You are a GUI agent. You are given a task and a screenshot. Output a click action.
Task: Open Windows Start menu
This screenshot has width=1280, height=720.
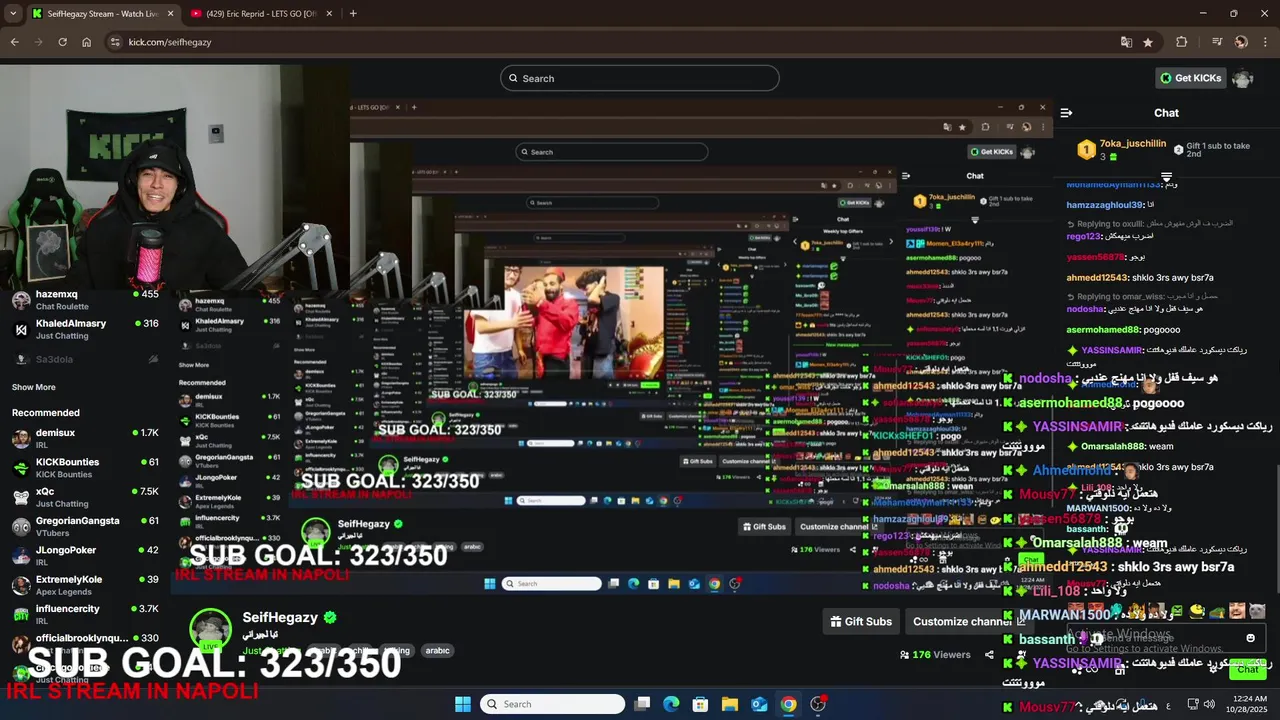tap(463, 704)
